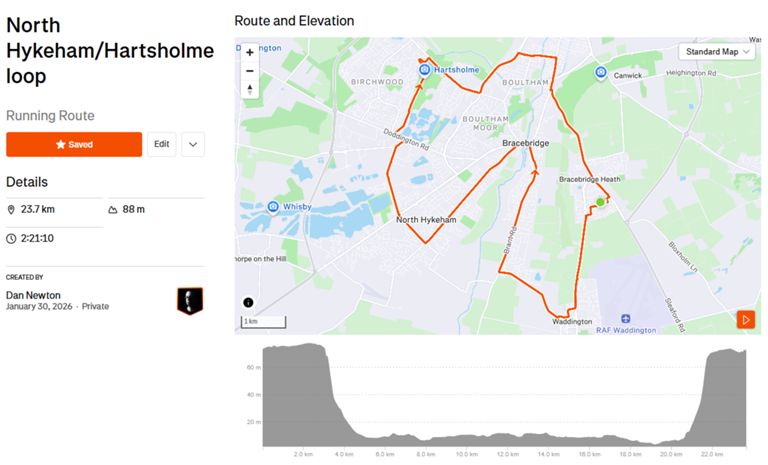Click Dan Newton's profile avatar
768x465 pixels.
coord(190,300)
